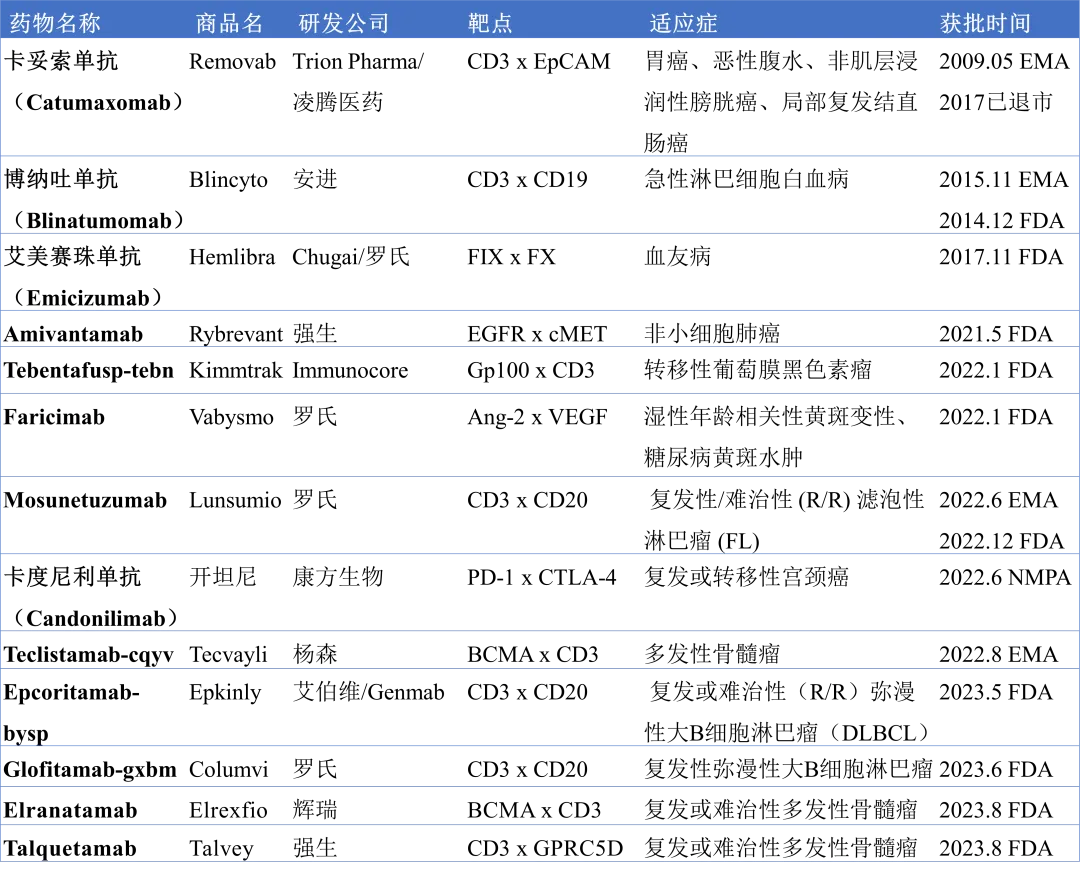
Task: Click the 急性淋巴细胞白血病 indication
Action: [x=746, y=179]
